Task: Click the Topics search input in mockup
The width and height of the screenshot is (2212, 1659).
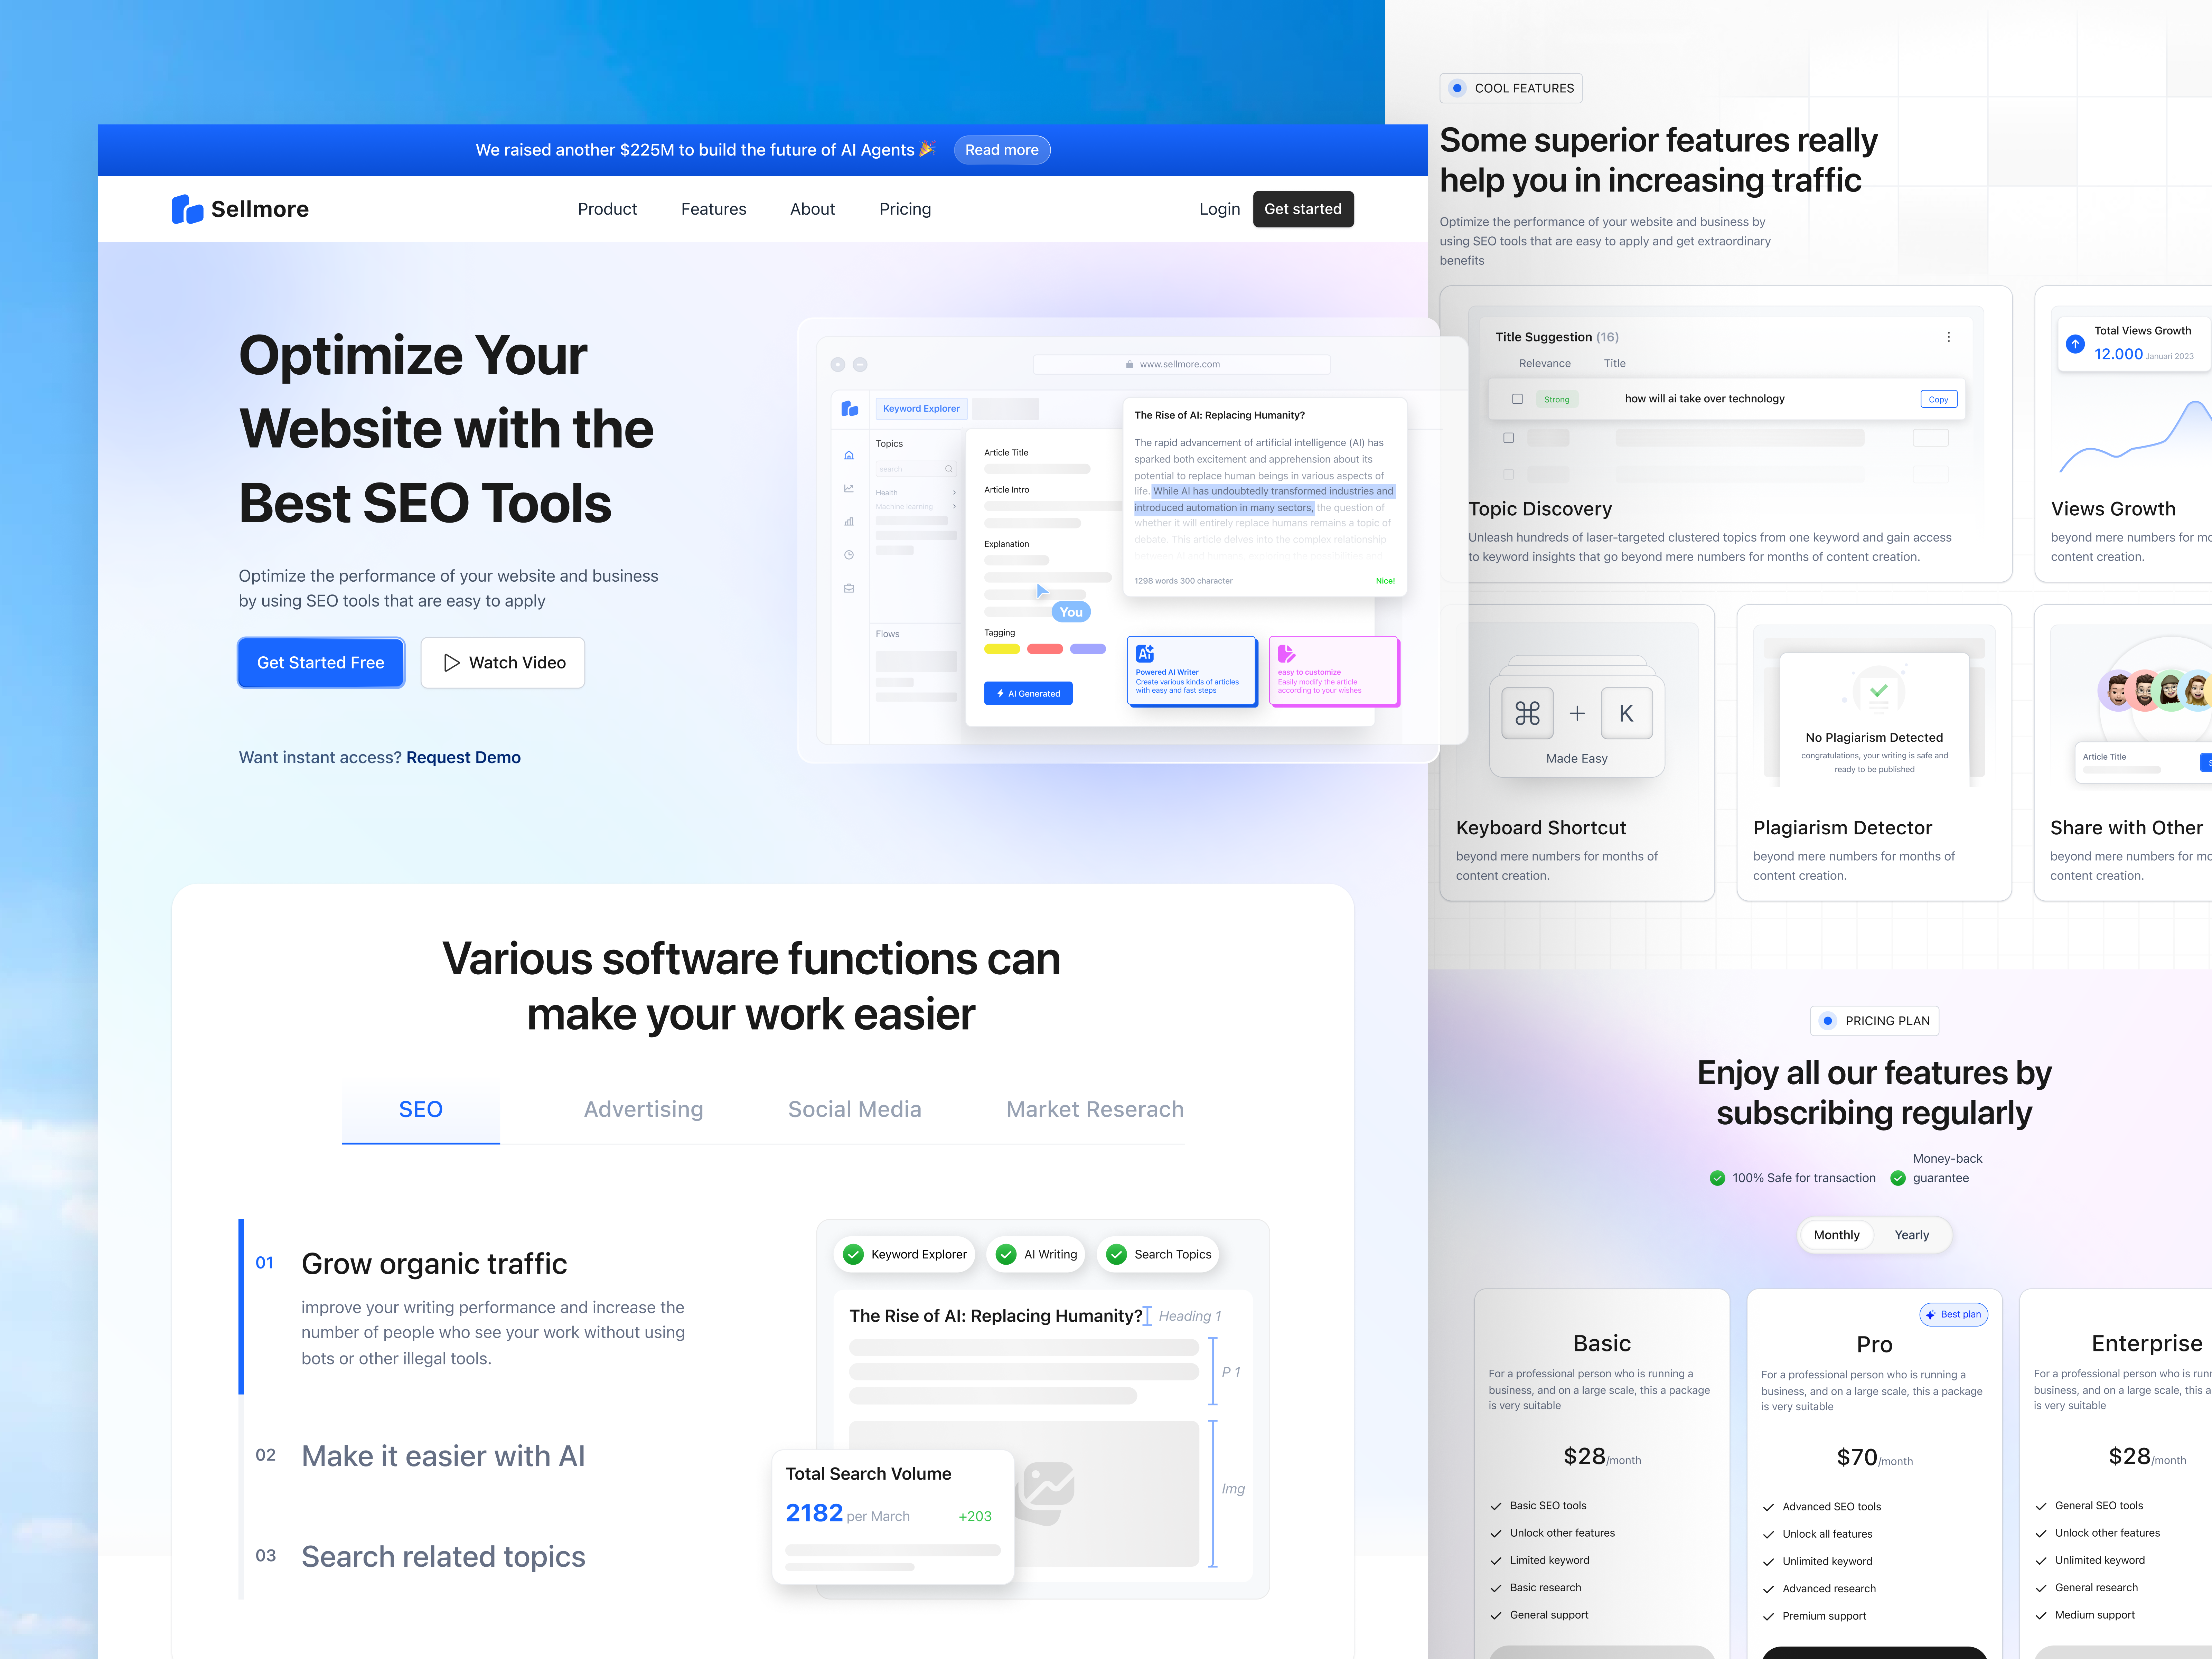Action: 916,469
